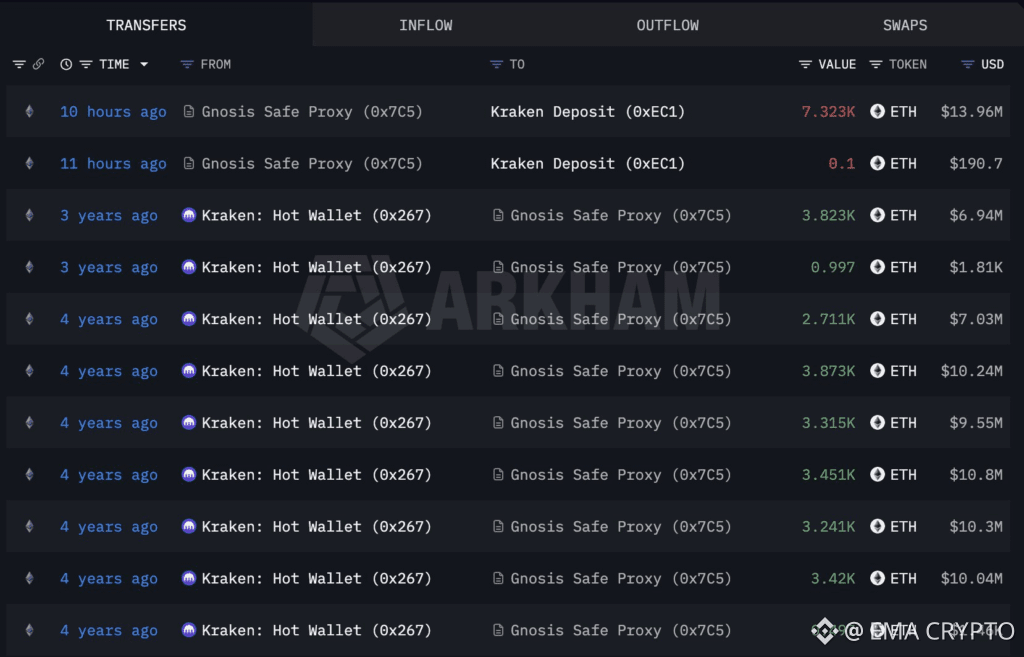
Task: Click Gnosis Safe Proxy recipient in $10.8M row
Action: tap(620, 475)
